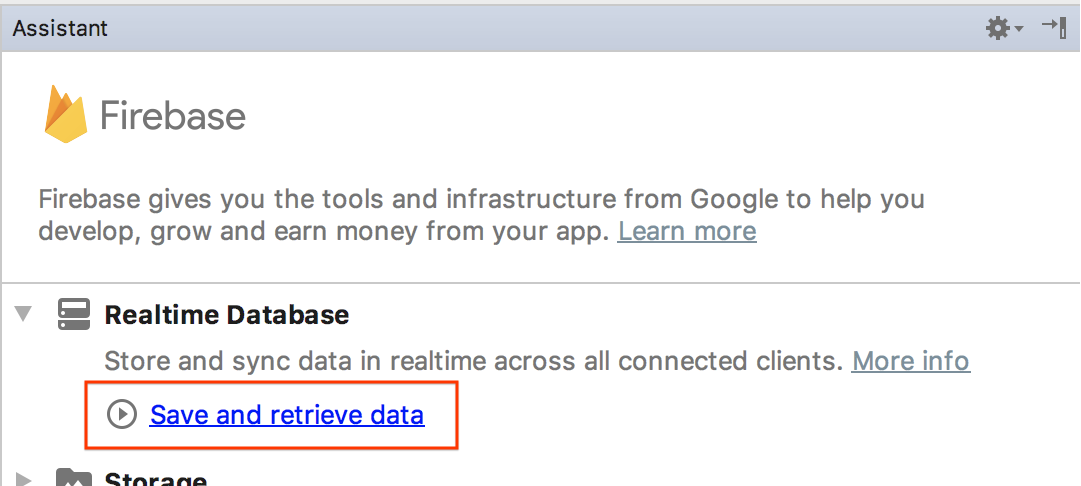
Task: Click the divider line above Realtime Database
Action: click(x=540, y=283)
